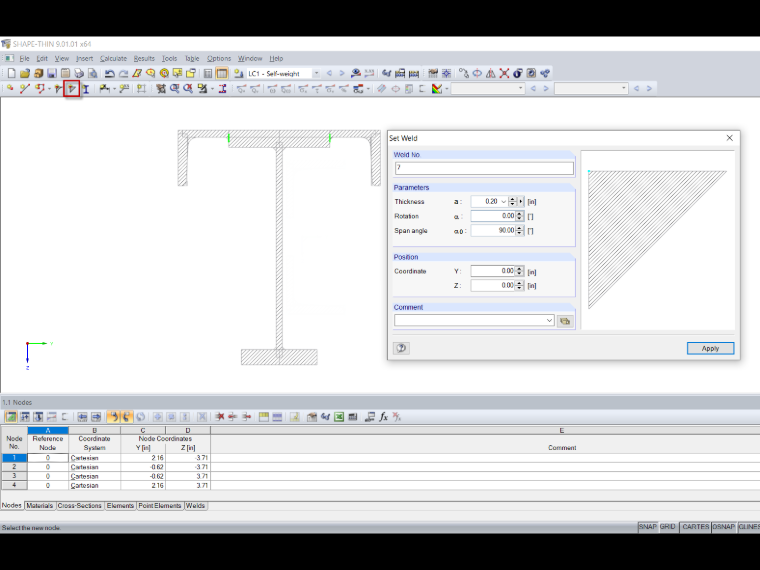Open the Help menu
The width and height of the screenshot is (760, 570).
point(276,58)
